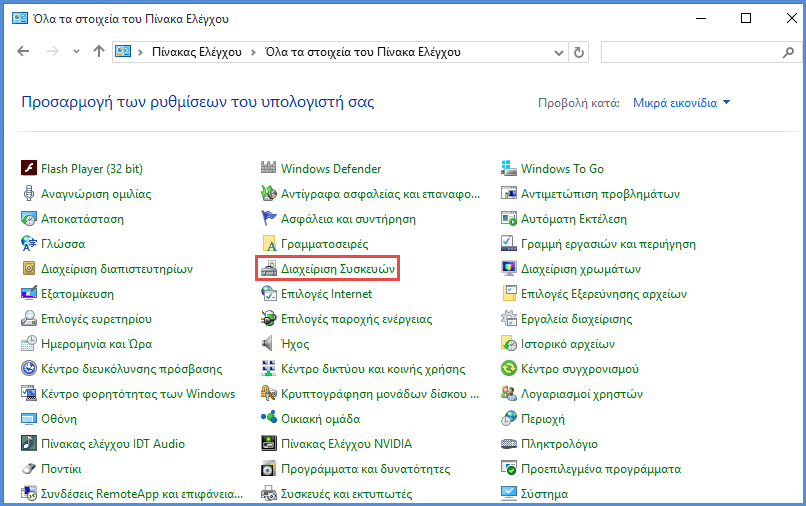The height and width of the screenshot is (506, 806).
Task: Open Αντιμετώπιση προβλημάτων
Action: 600,193
